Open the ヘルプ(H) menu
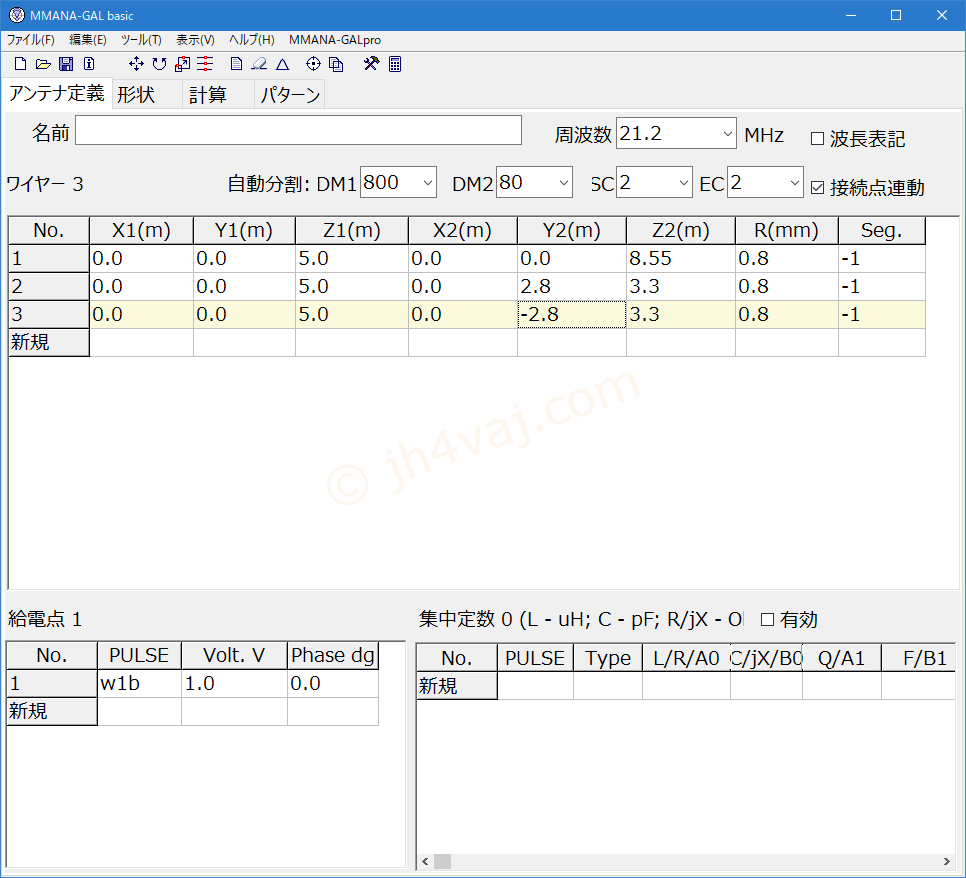 [251, 40]
